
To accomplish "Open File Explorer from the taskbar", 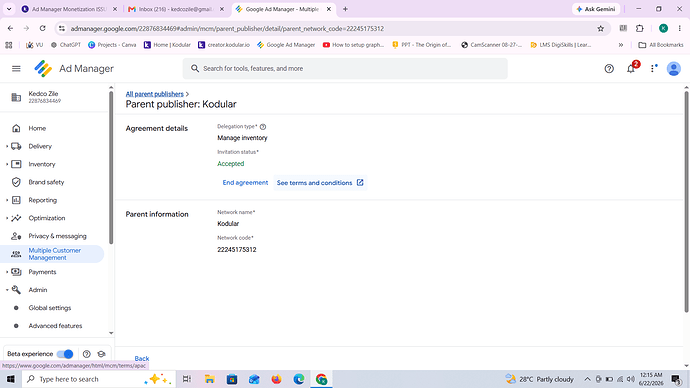I will 209,379.
